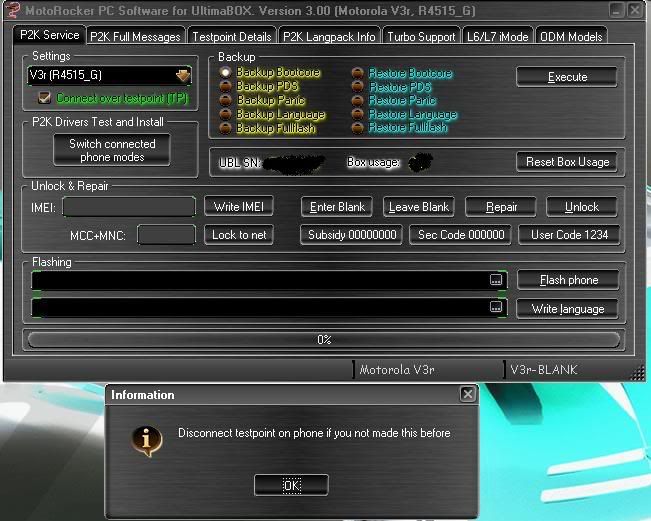The image size is (651, 521).
Task: Open L6/L7 iMode tab
Action: click(497, 37)
